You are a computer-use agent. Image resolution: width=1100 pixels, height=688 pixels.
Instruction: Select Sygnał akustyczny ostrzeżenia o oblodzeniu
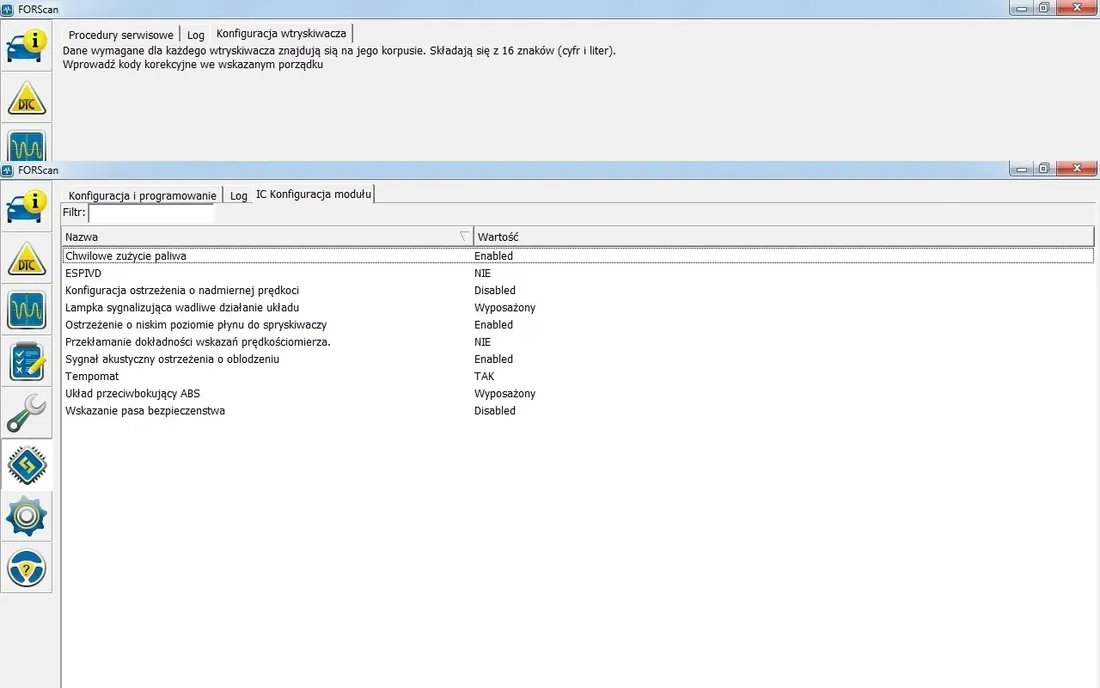tap(578, 359)
